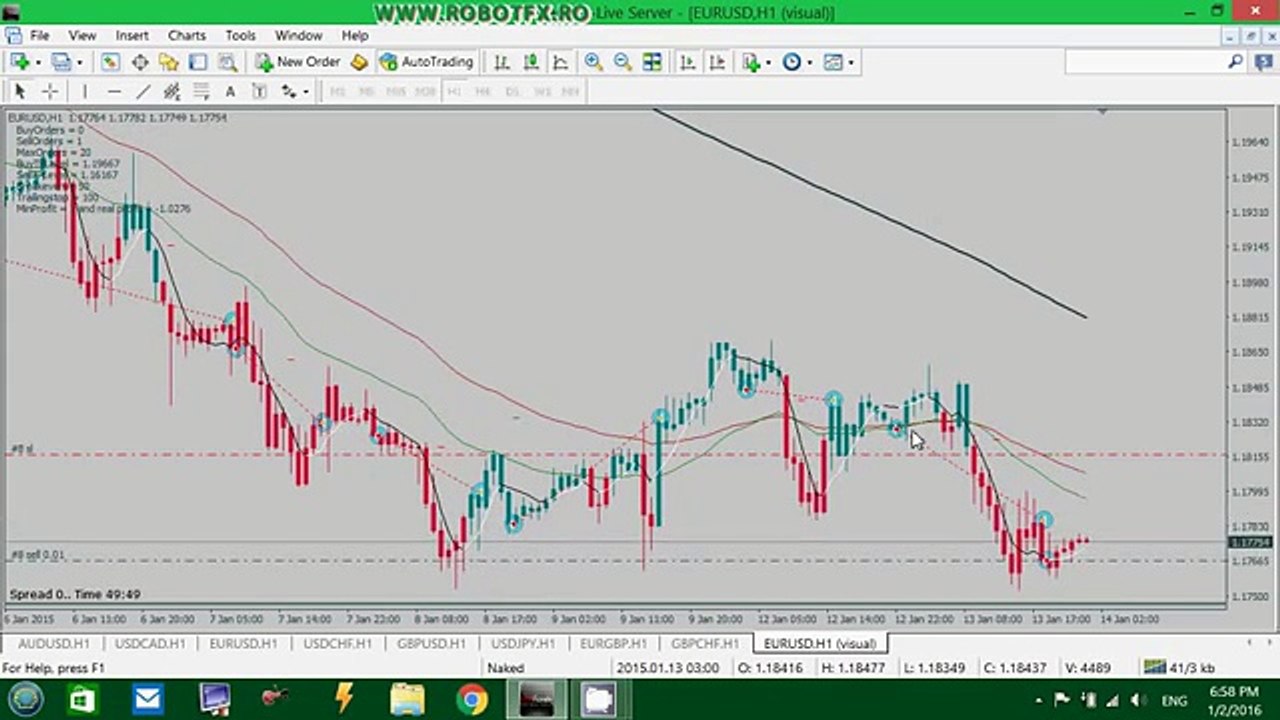Toggle the AutoTrading button

point(426,62)
